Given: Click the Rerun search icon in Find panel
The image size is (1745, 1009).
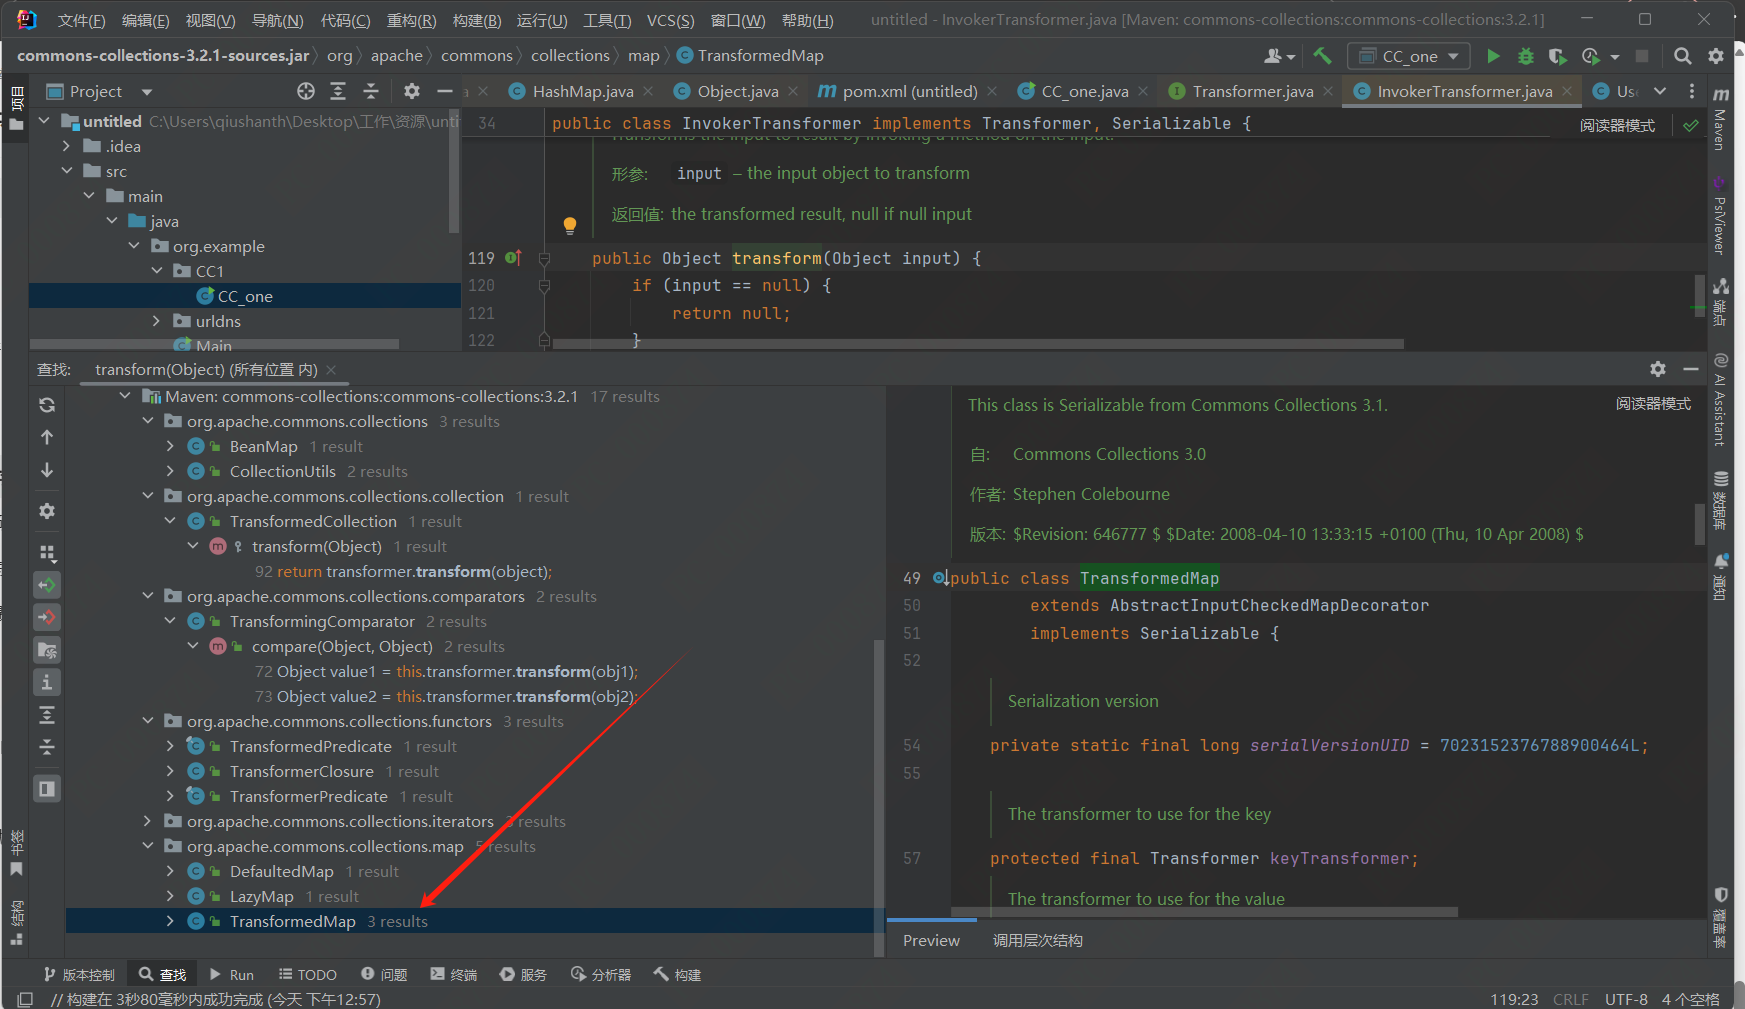Looking at the screenshot, I should coord(47,405).
